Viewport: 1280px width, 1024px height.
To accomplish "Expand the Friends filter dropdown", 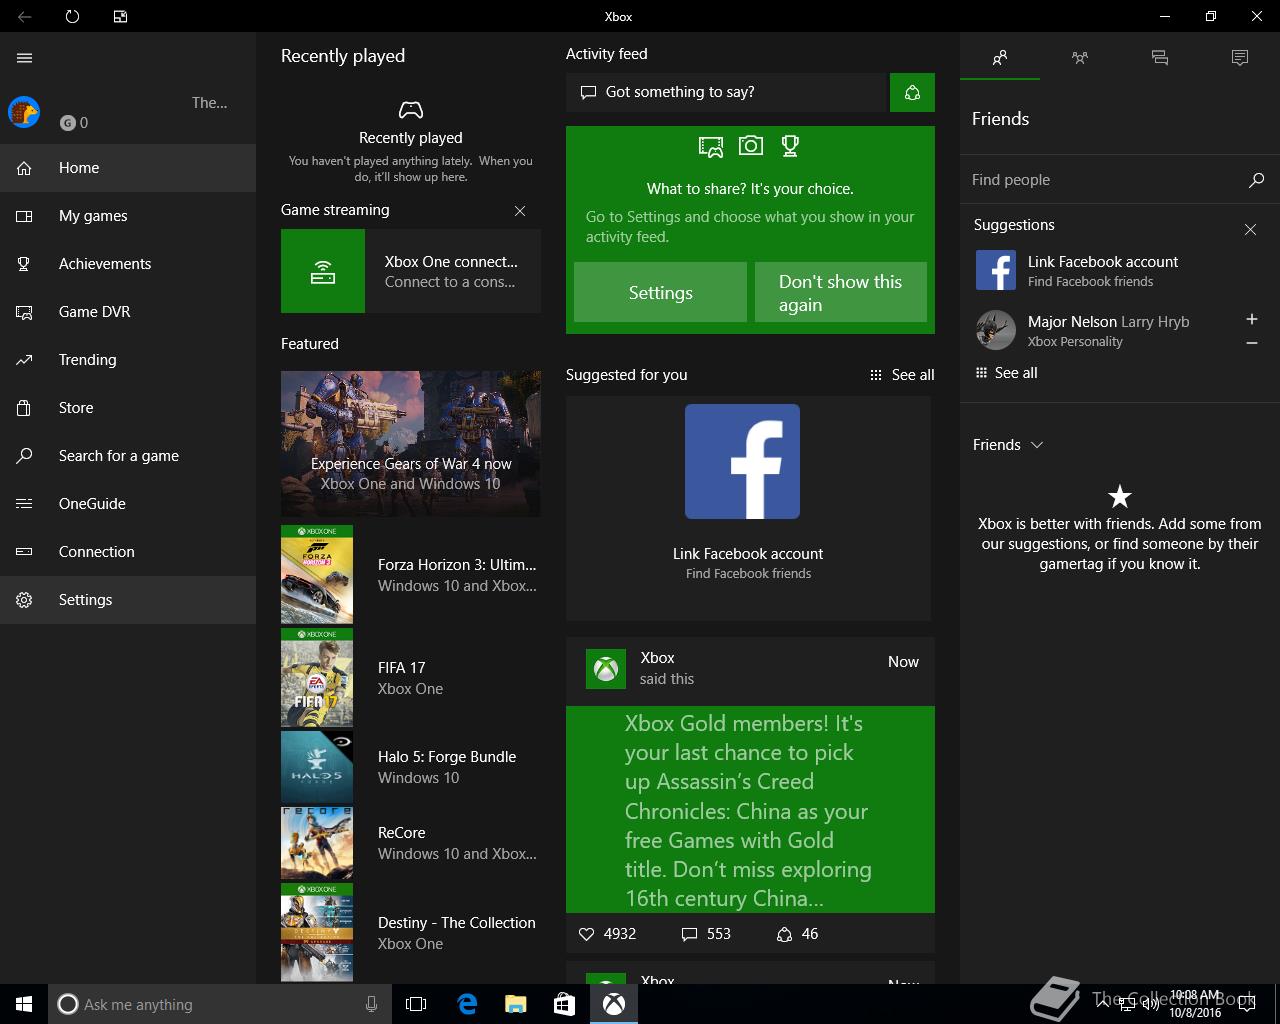I will click(x=1008, y=445).
